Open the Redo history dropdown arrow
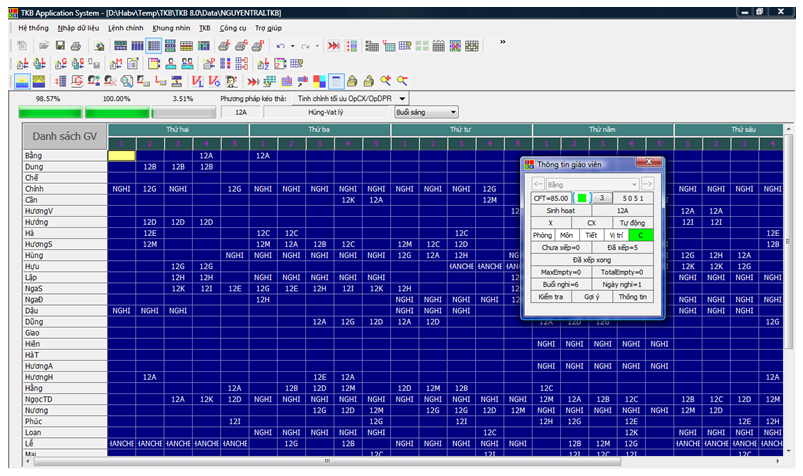Image resolution: width=803 pixels, height=476 pixels. pyautogui.click(x=318, y=46)
